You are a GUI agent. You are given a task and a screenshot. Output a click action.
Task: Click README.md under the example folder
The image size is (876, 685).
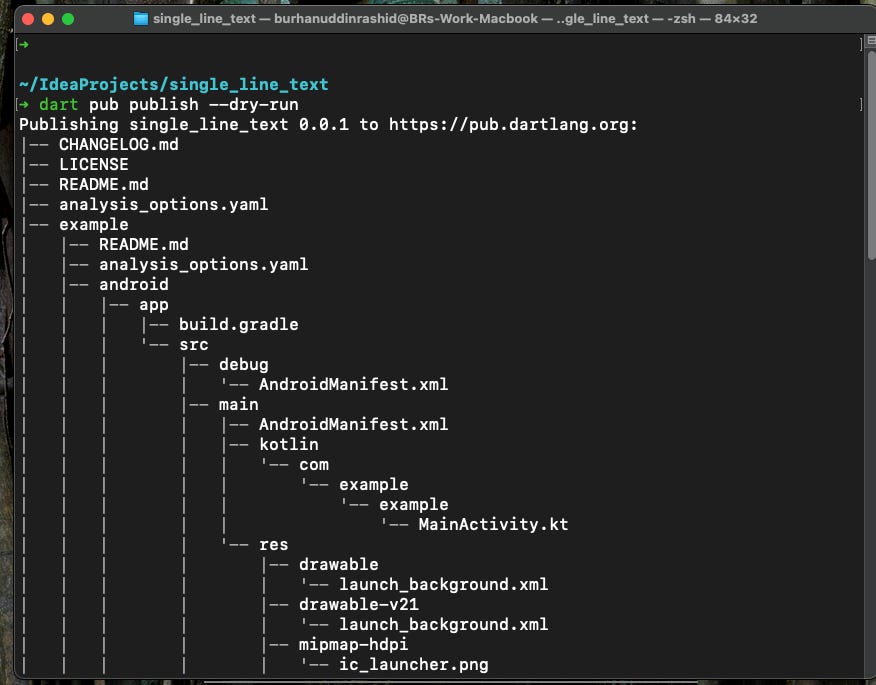click(x=144, y=244)
